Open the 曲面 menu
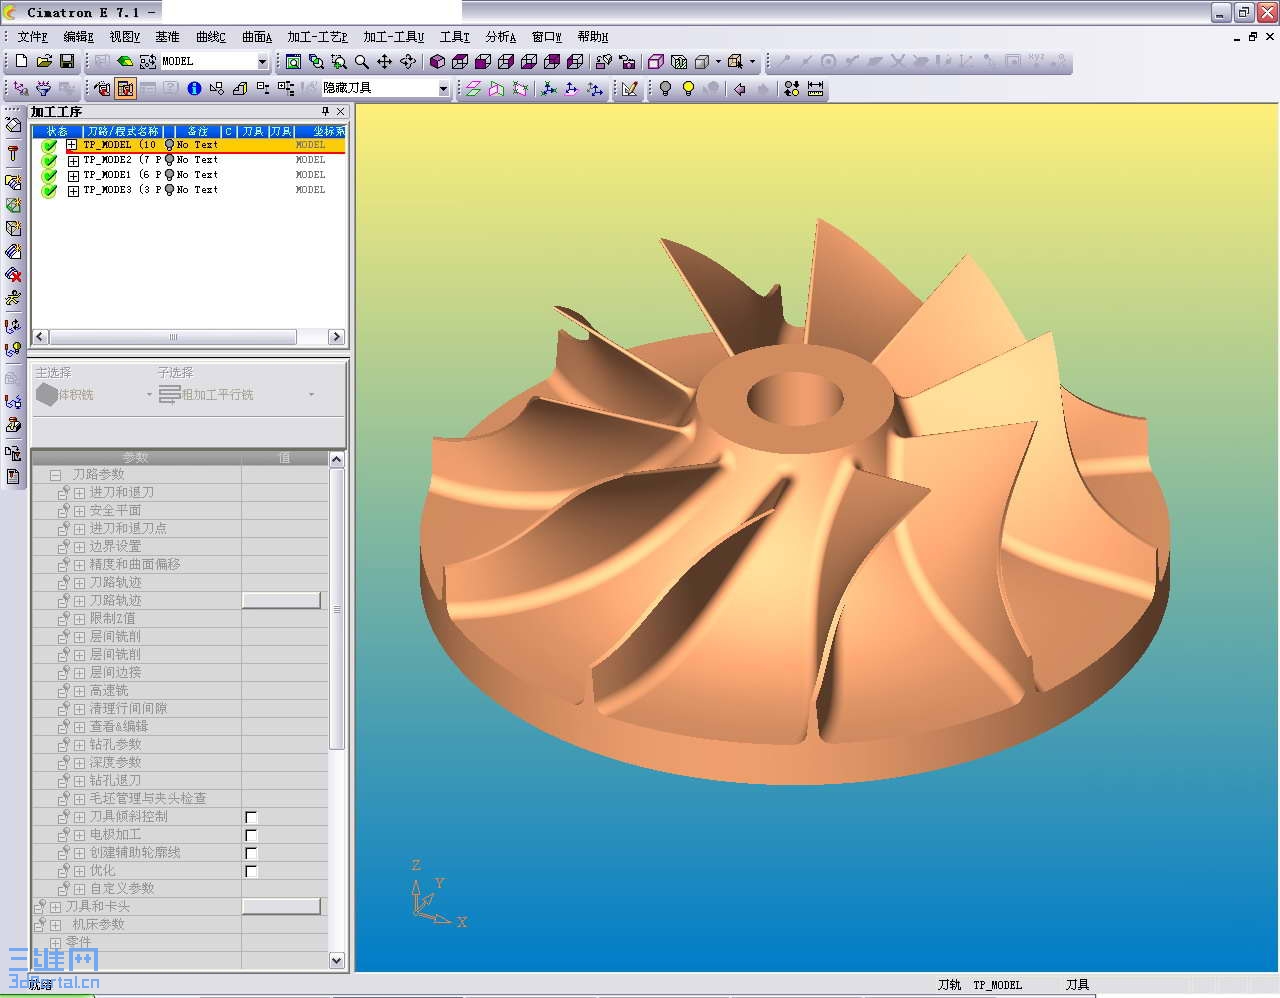 (257, 37)
